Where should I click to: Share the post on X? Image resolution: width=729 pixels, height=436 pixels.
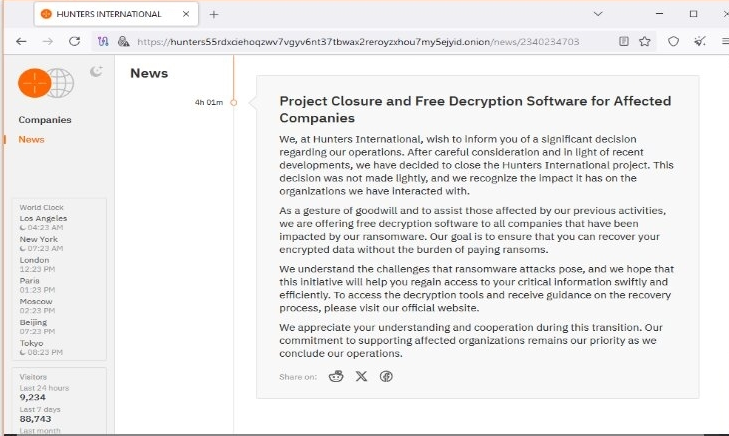tap(361, 377)
